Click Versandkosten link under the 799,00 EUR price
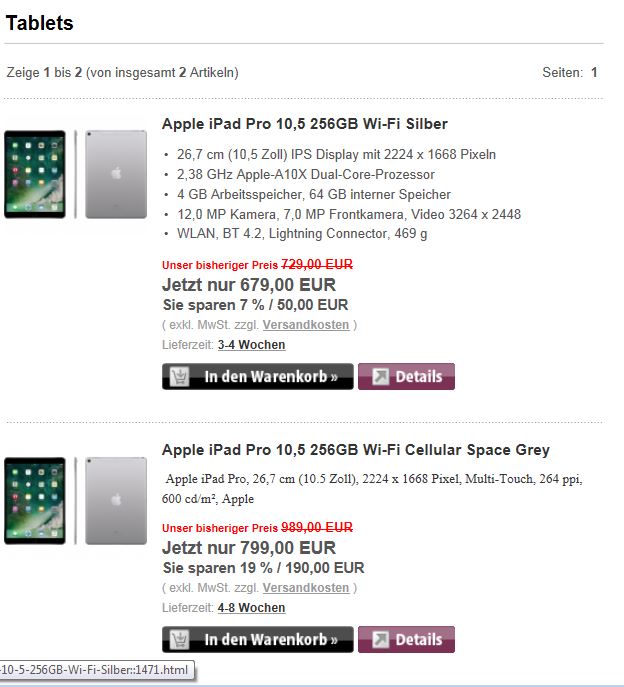 (306, 588)
